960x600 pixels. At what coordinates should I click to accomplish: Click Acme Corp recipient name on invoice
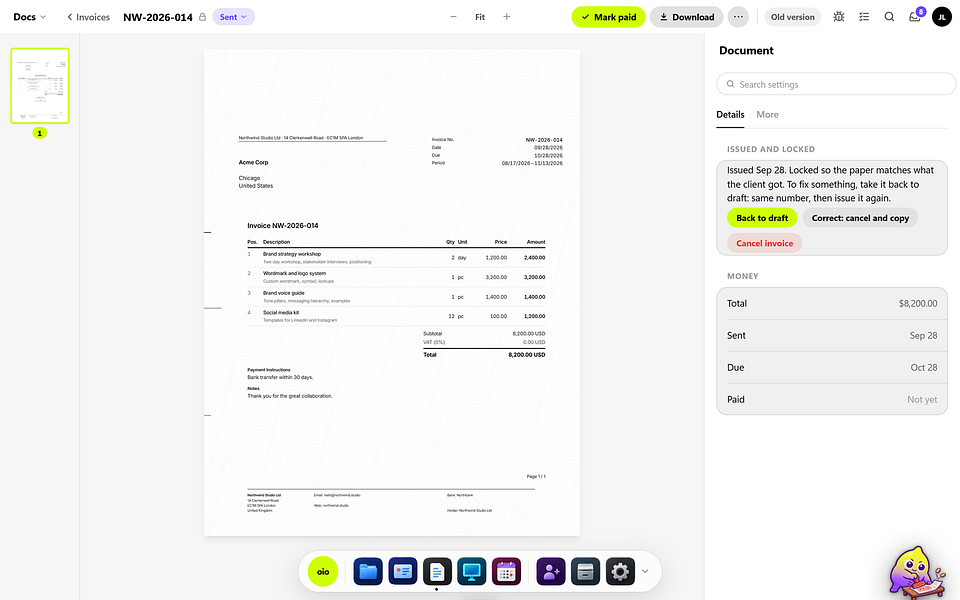tap(253, 162)
